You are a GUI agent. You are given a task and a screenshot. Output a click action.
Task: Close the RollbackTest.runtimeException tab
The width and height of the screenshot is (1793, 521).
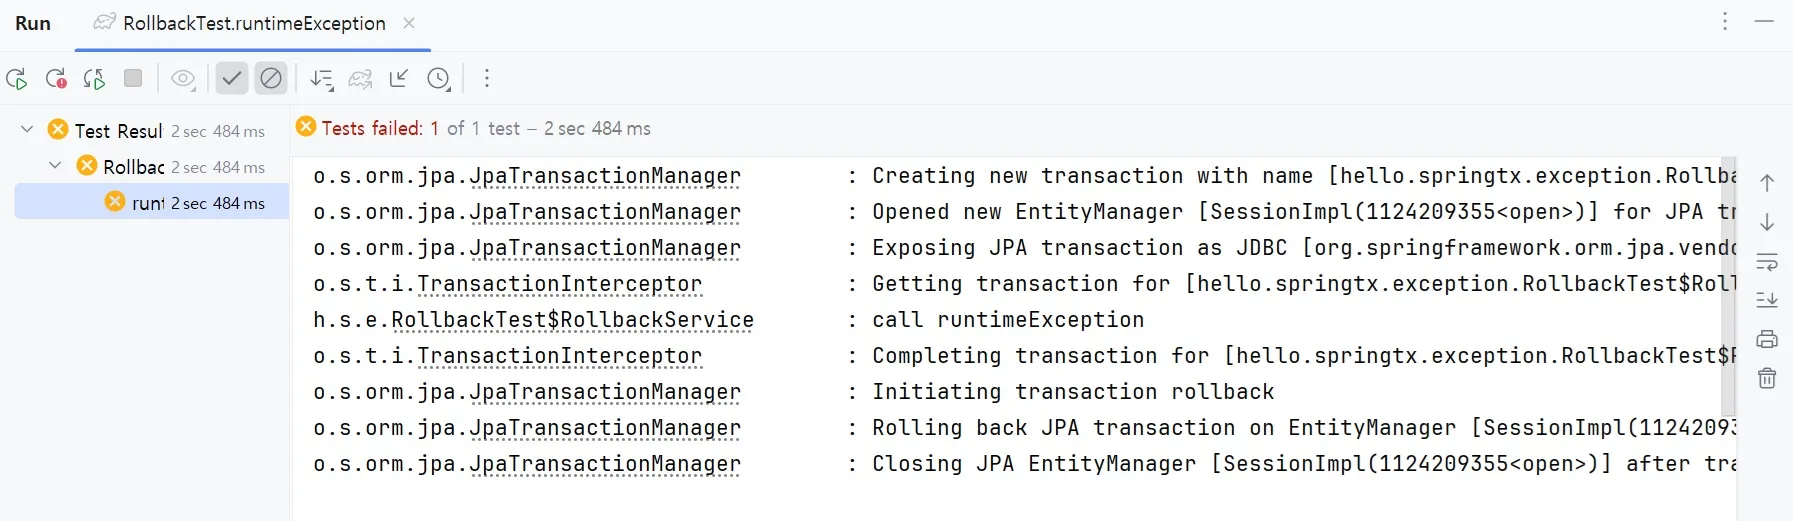[409, 23]
